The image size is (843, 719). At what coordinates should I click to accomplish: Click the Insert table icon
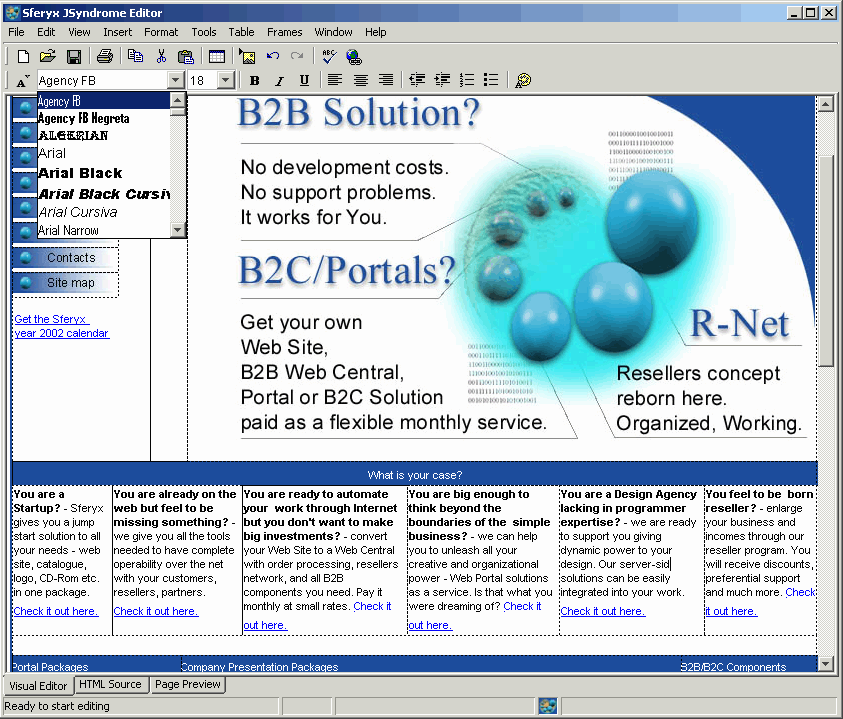(217, 56)
